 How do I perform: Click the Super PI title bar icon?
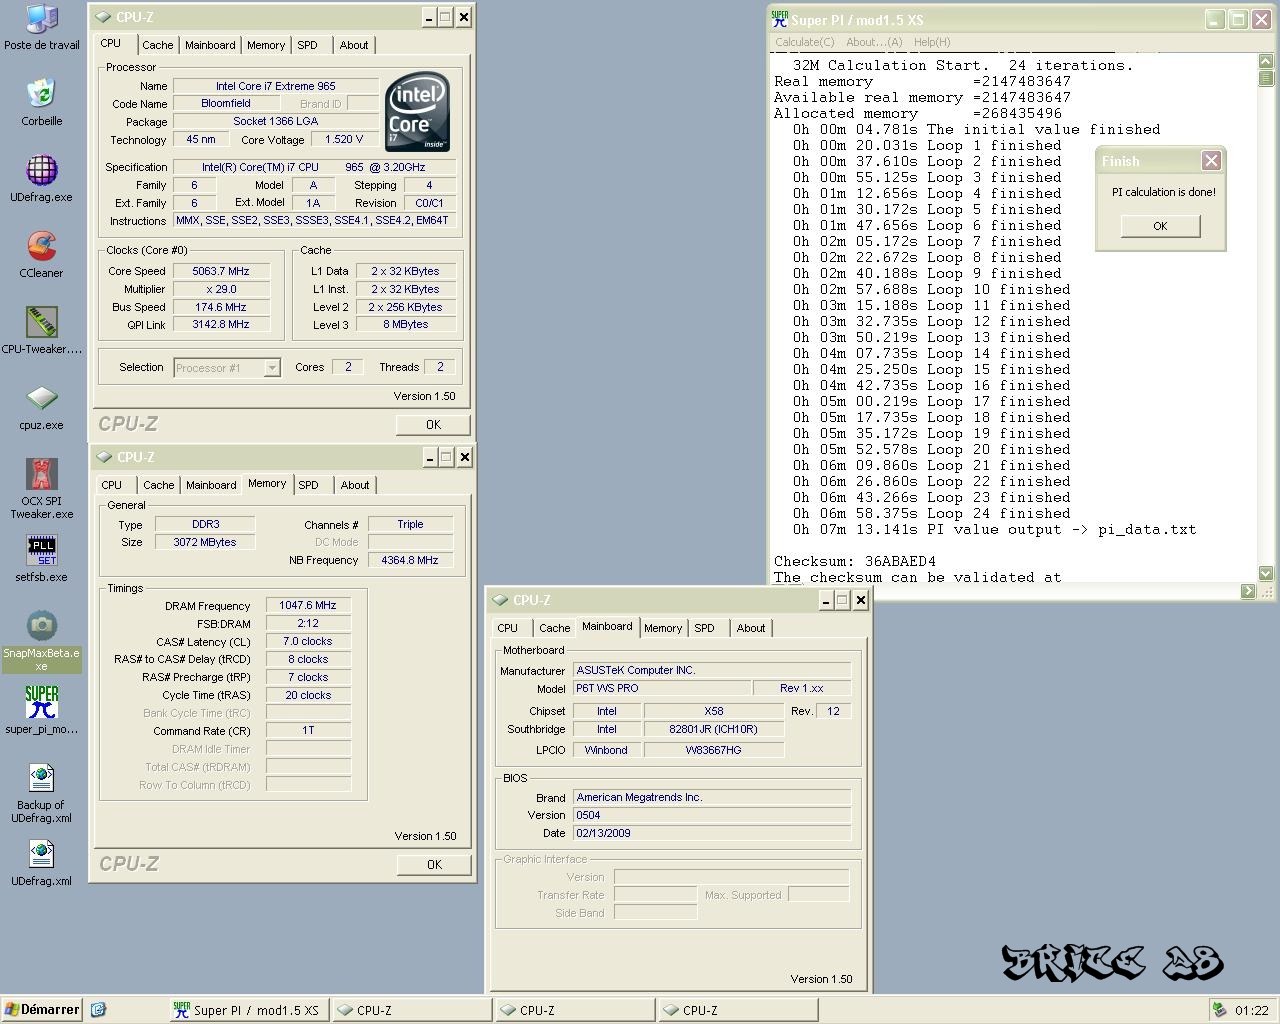780,19
